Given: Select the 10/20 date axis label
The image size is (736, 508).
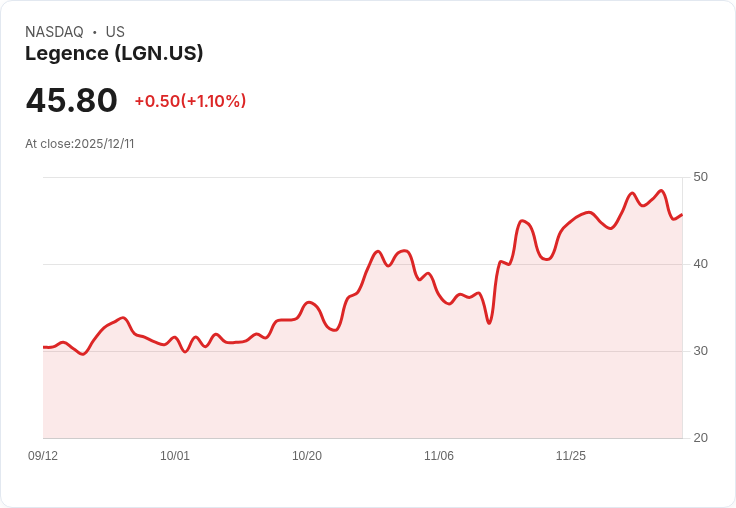Looking at the screenshot, I should pyautogui.click(x=307, y=456).
